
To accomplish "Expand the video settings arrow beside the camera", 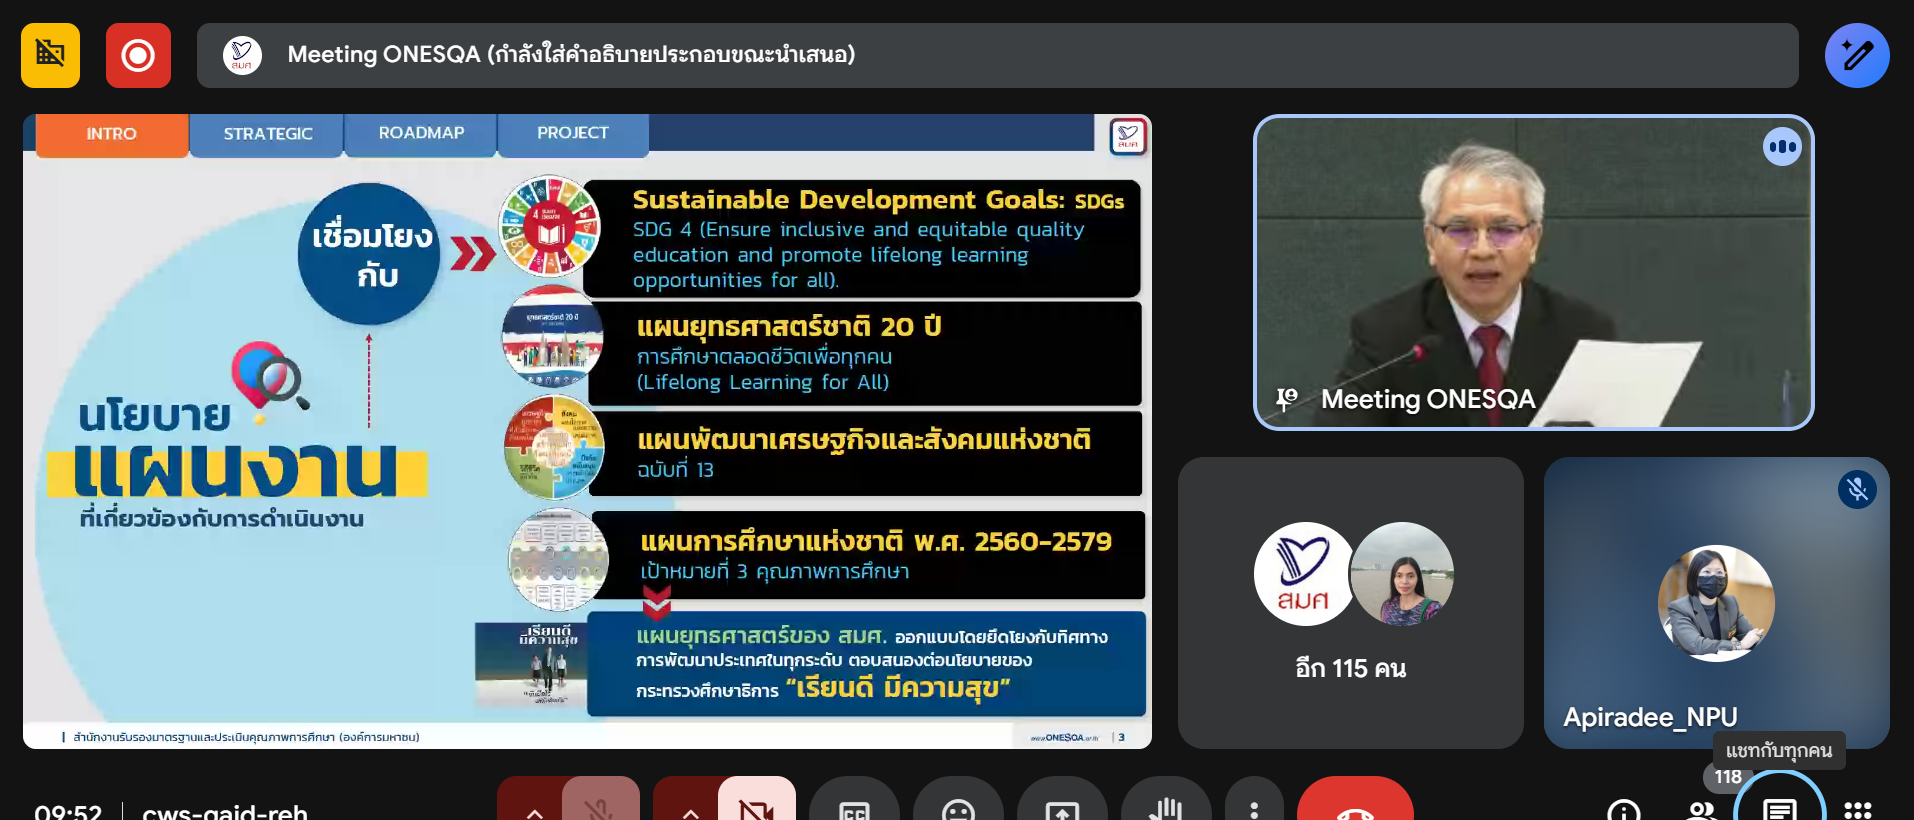I will 690,808.
